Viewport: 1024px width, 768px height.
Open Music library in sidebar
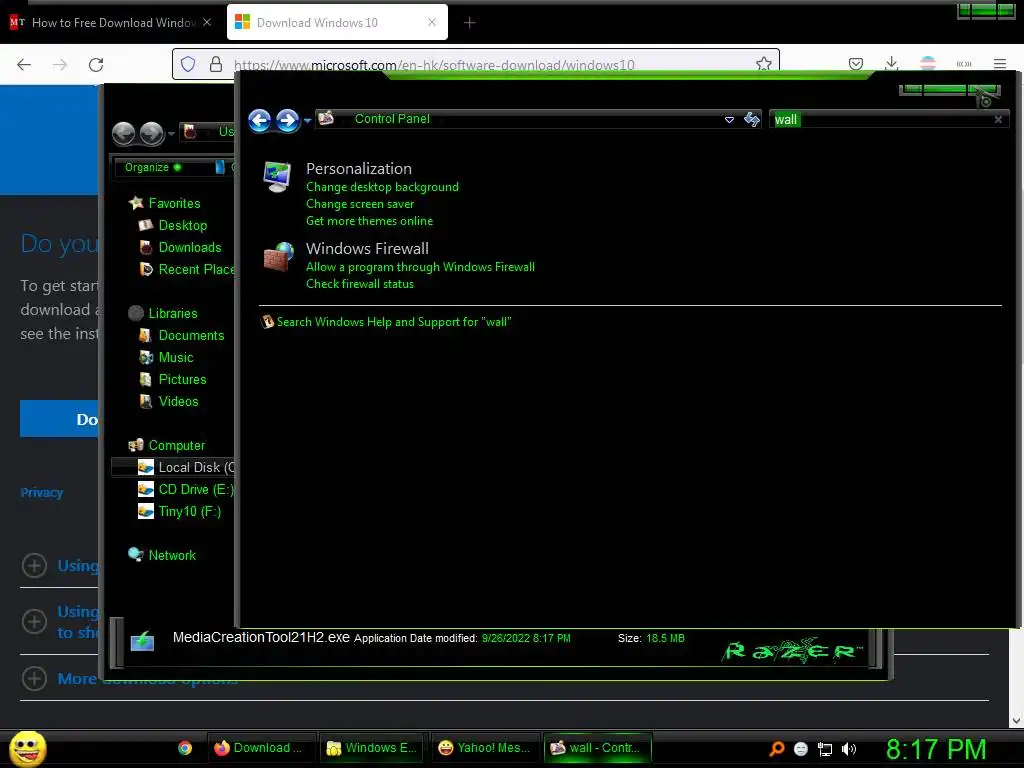176,357
